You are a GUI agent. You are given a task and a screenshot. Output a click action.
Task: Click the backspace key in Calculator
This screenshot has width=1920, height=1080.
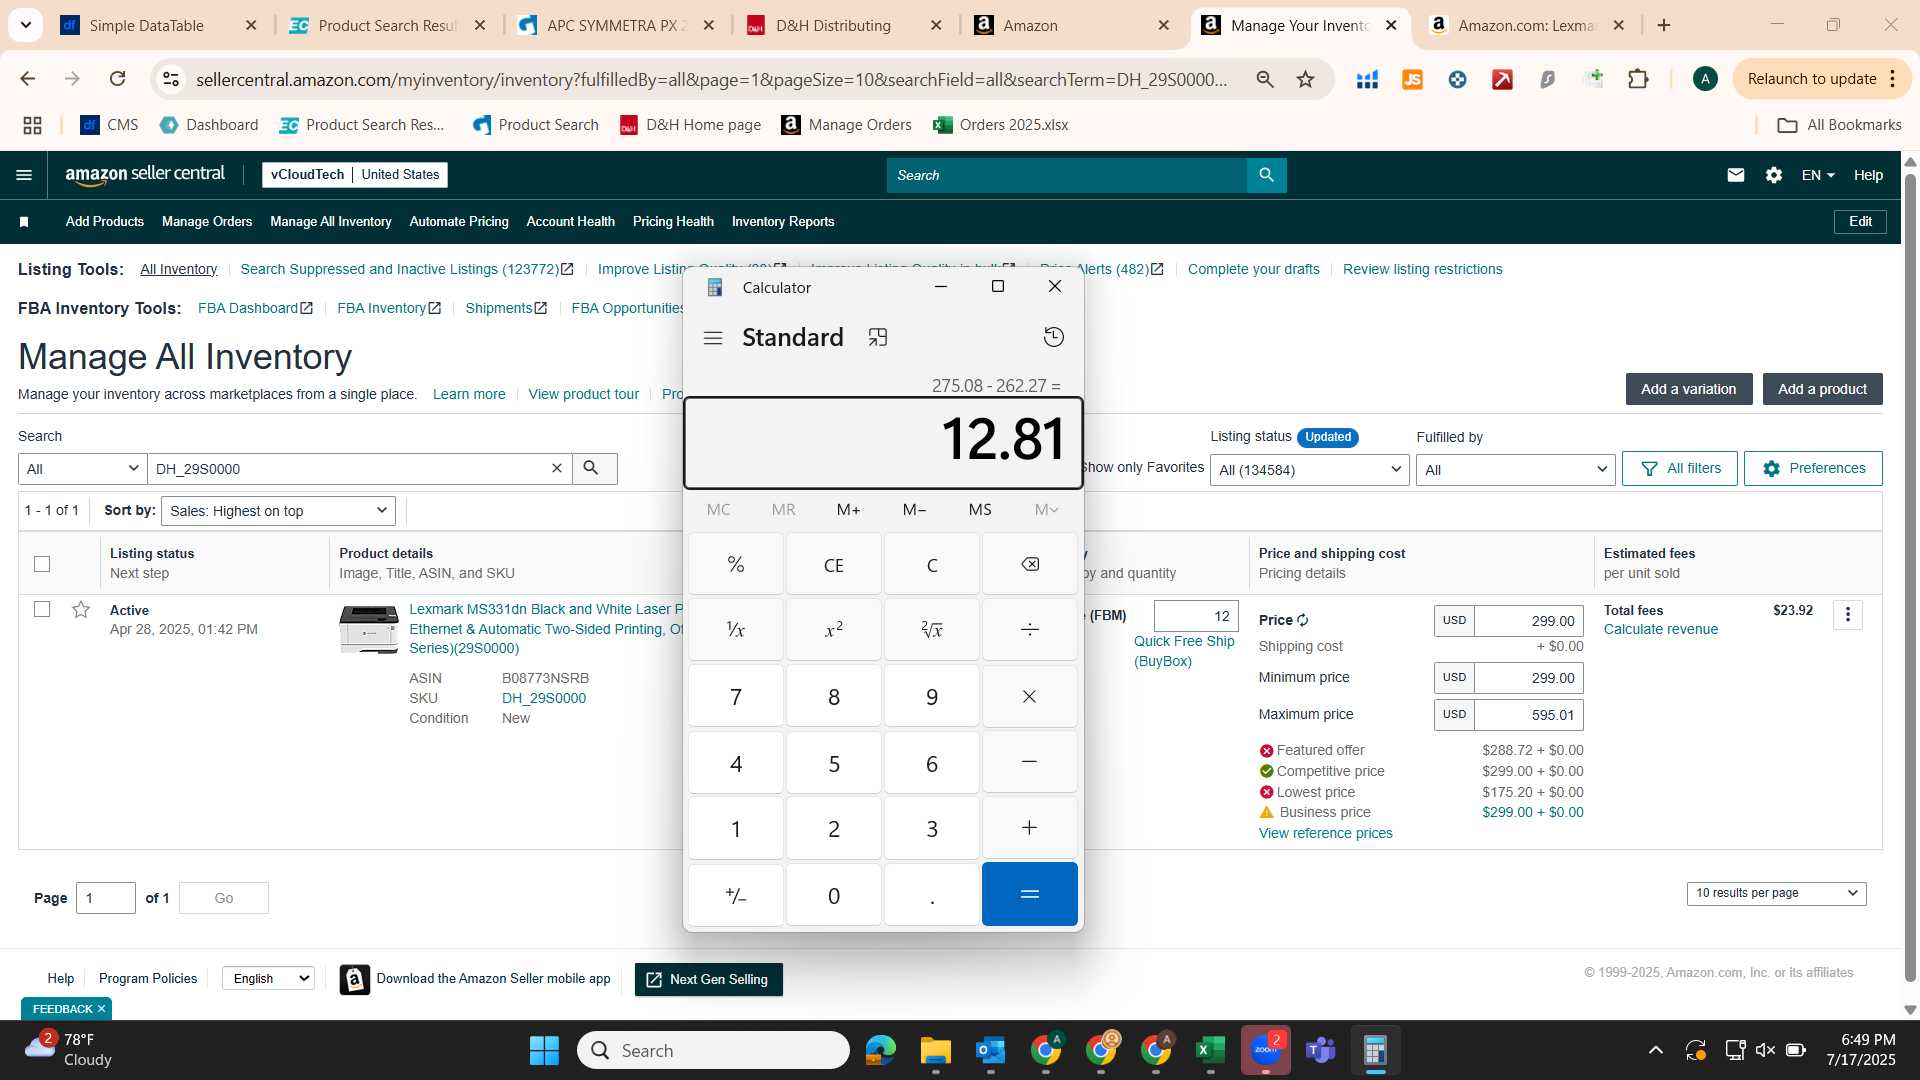[x=1029, y=564]
